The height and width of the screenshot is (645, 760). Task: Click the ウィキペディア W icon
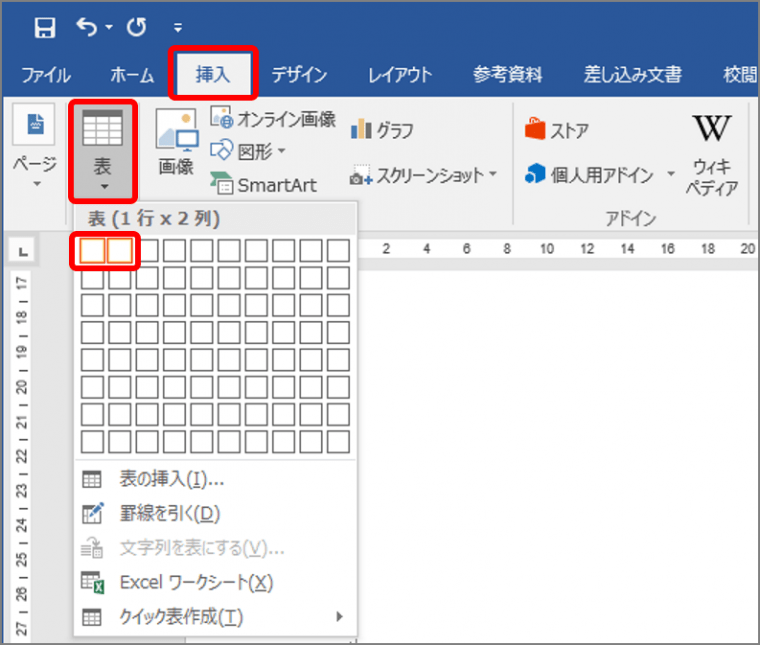coord(712,128)
